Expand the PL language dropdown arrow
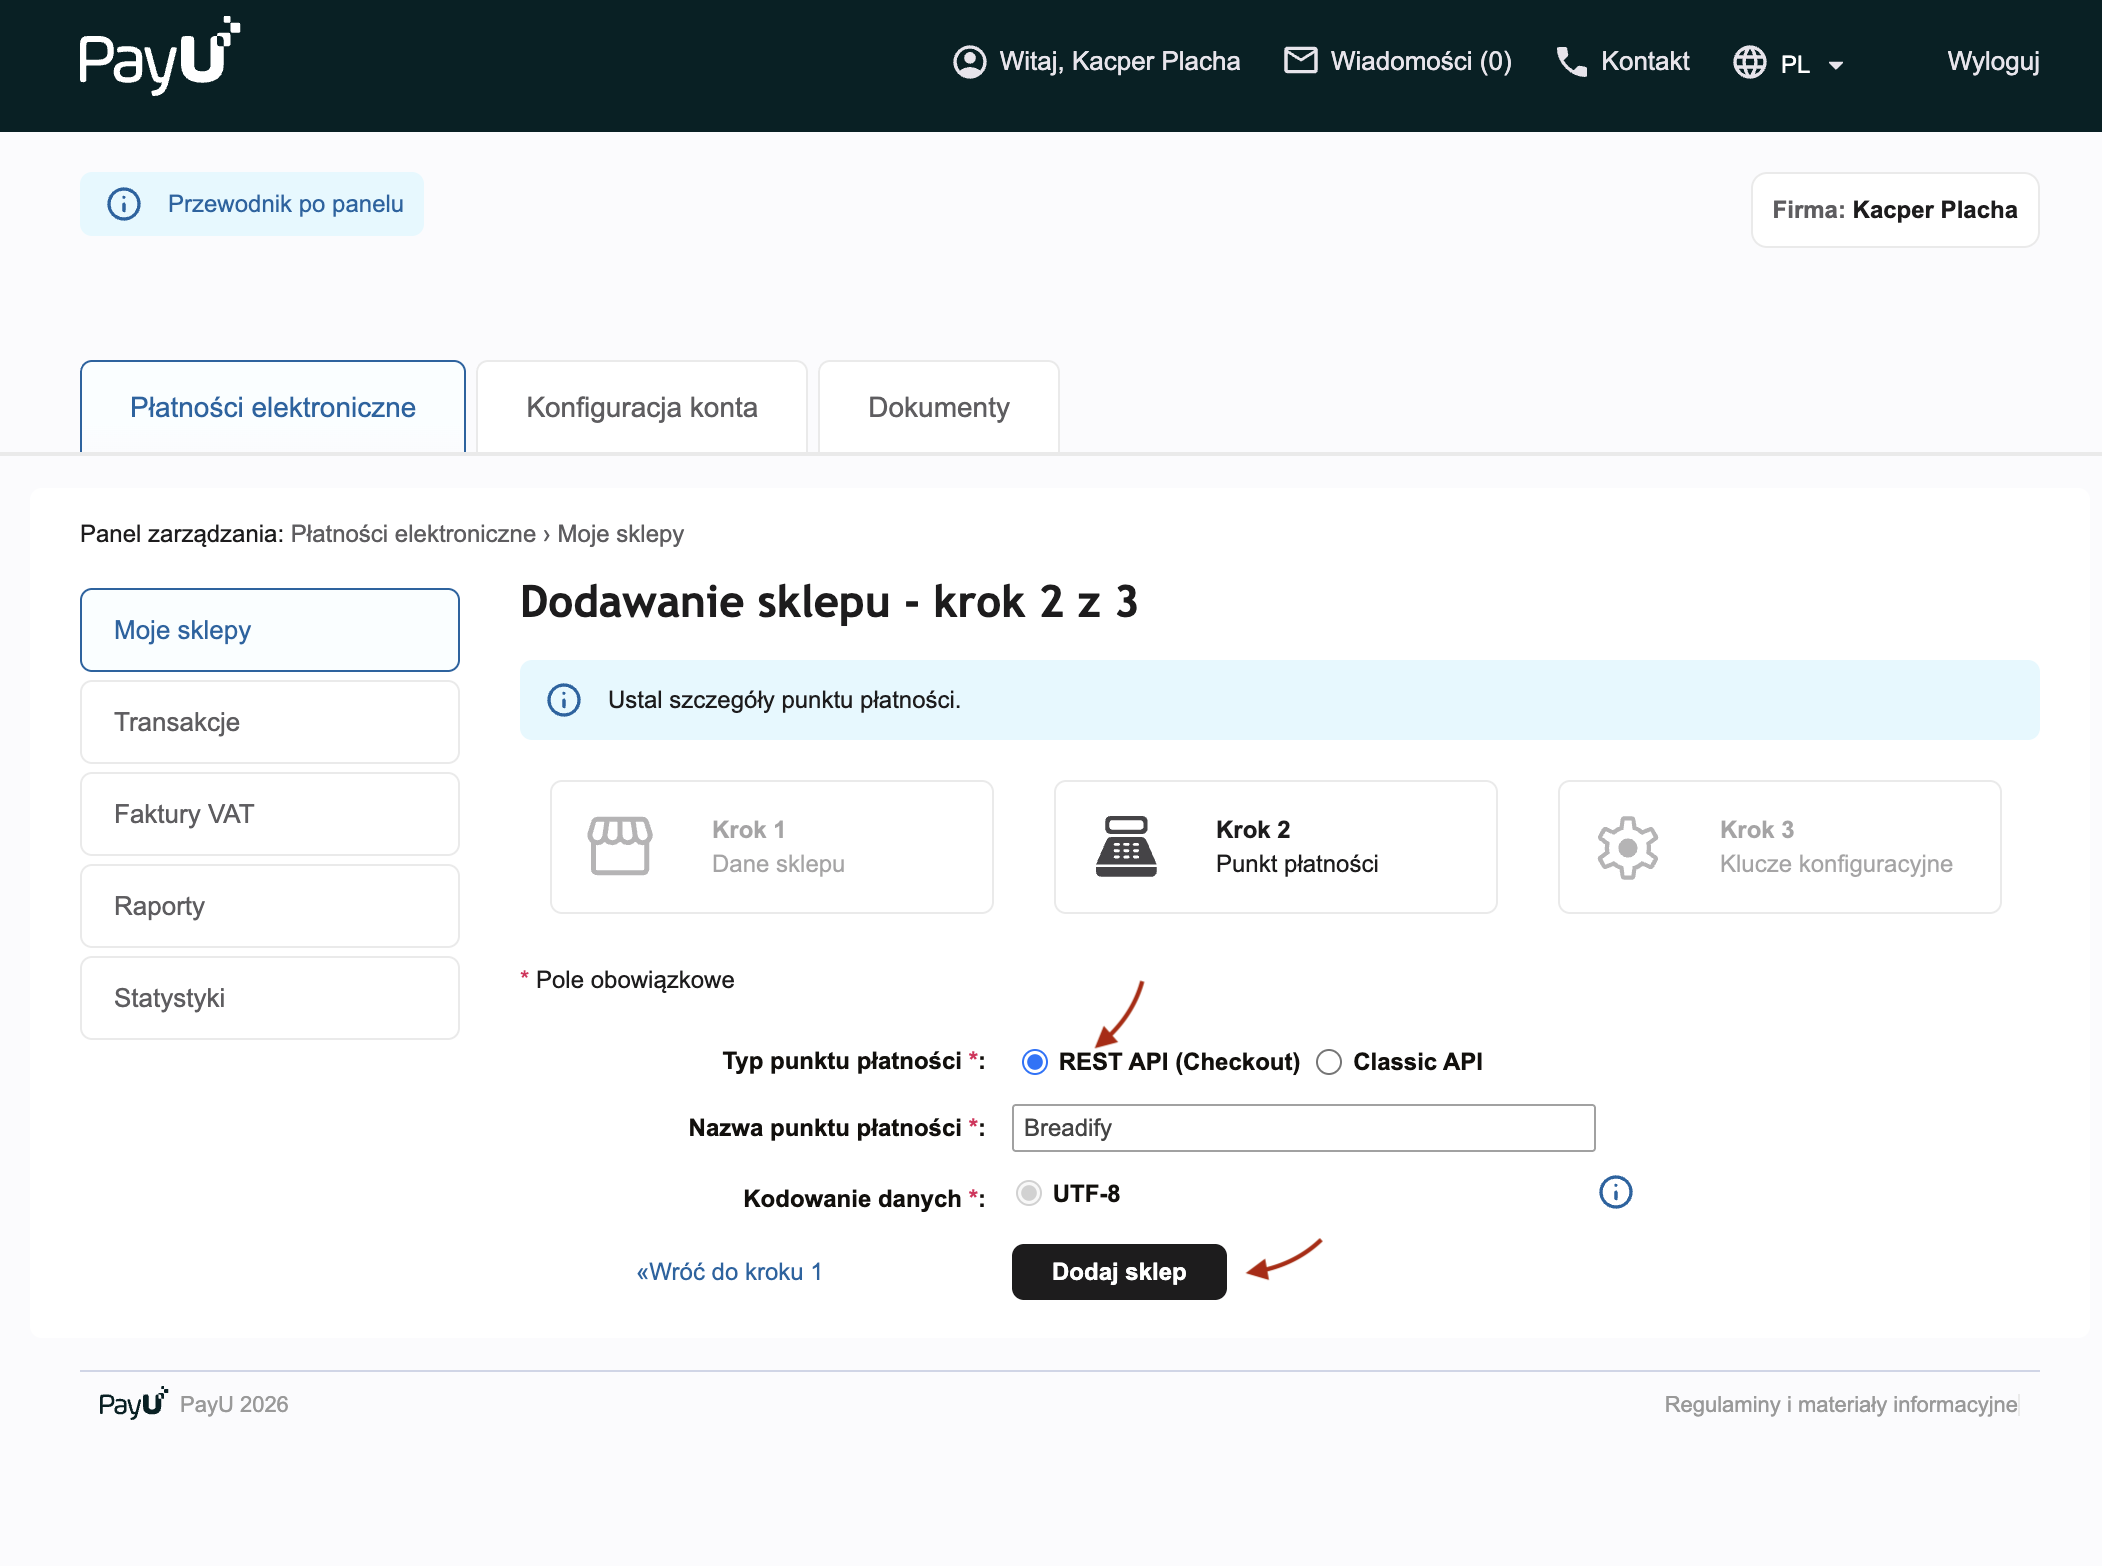The image size is (2102, 1566). (1835, 65)
